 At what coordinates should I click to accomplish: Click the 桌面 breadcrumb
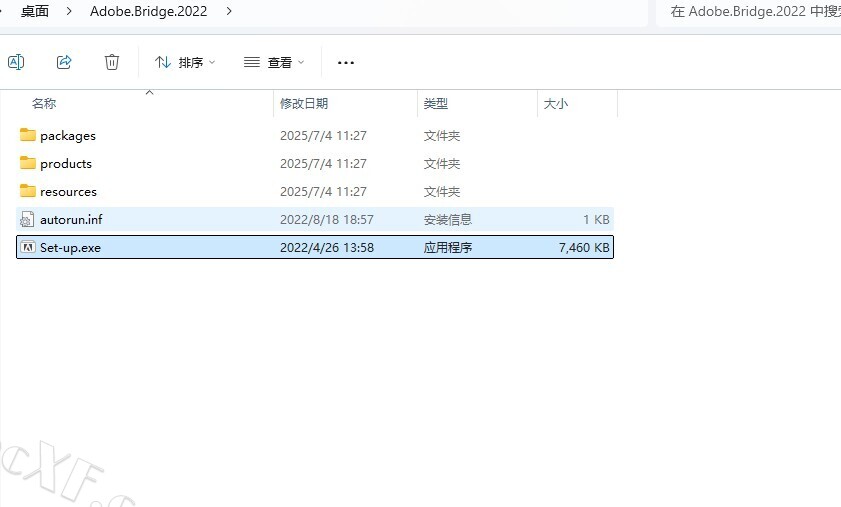(x=35, y=11)
